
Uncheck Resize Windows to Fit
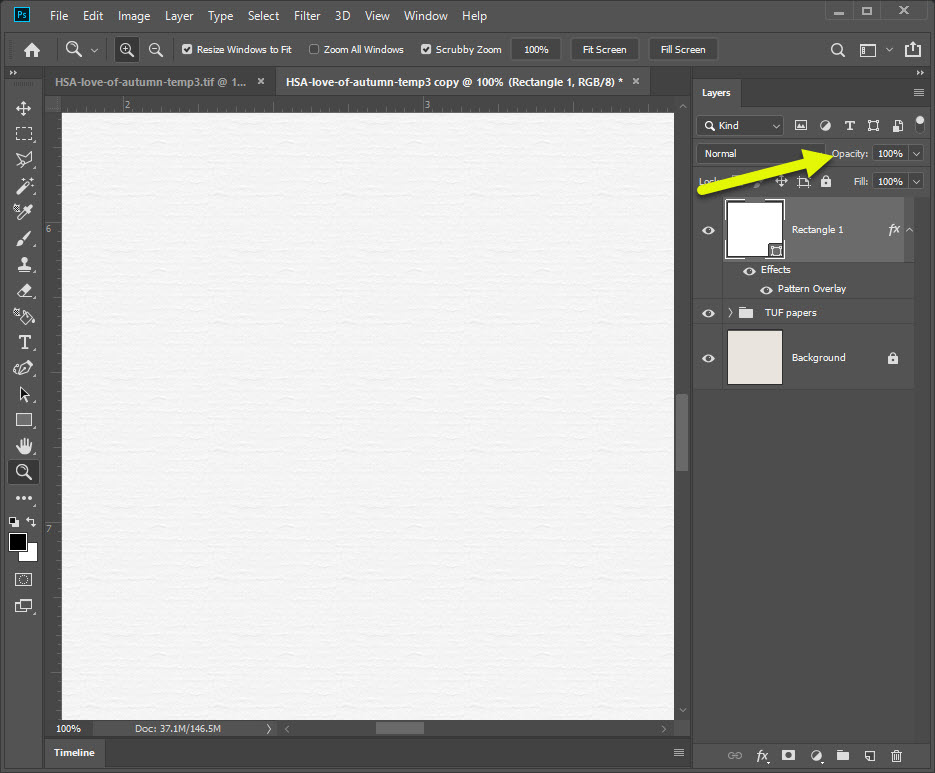187,50
